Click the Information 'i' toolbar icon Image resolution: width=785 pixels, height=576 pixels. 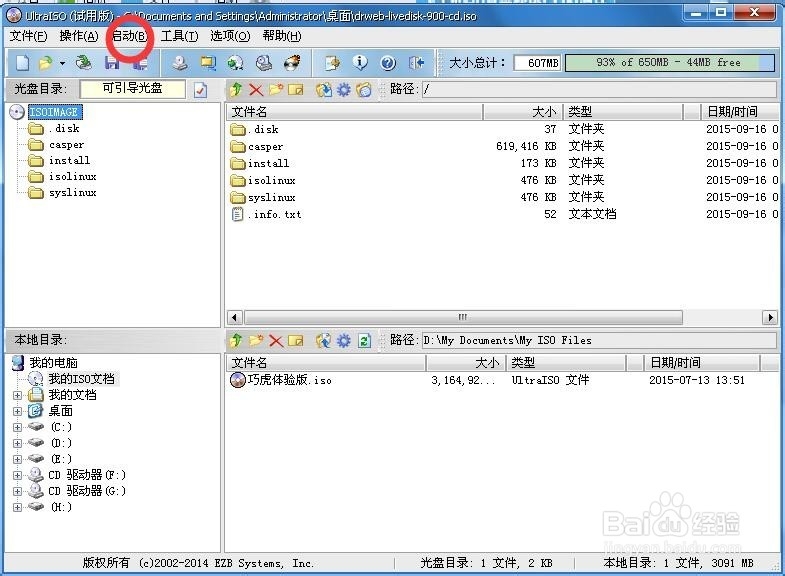coord(360,63)
